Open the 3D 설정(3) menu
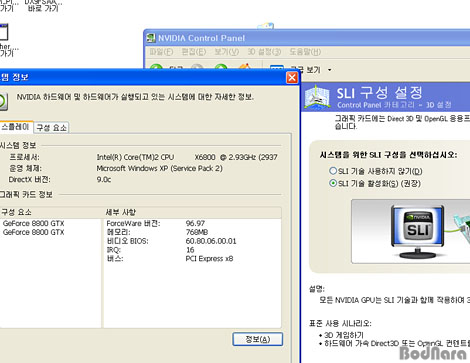 [264, 52]
